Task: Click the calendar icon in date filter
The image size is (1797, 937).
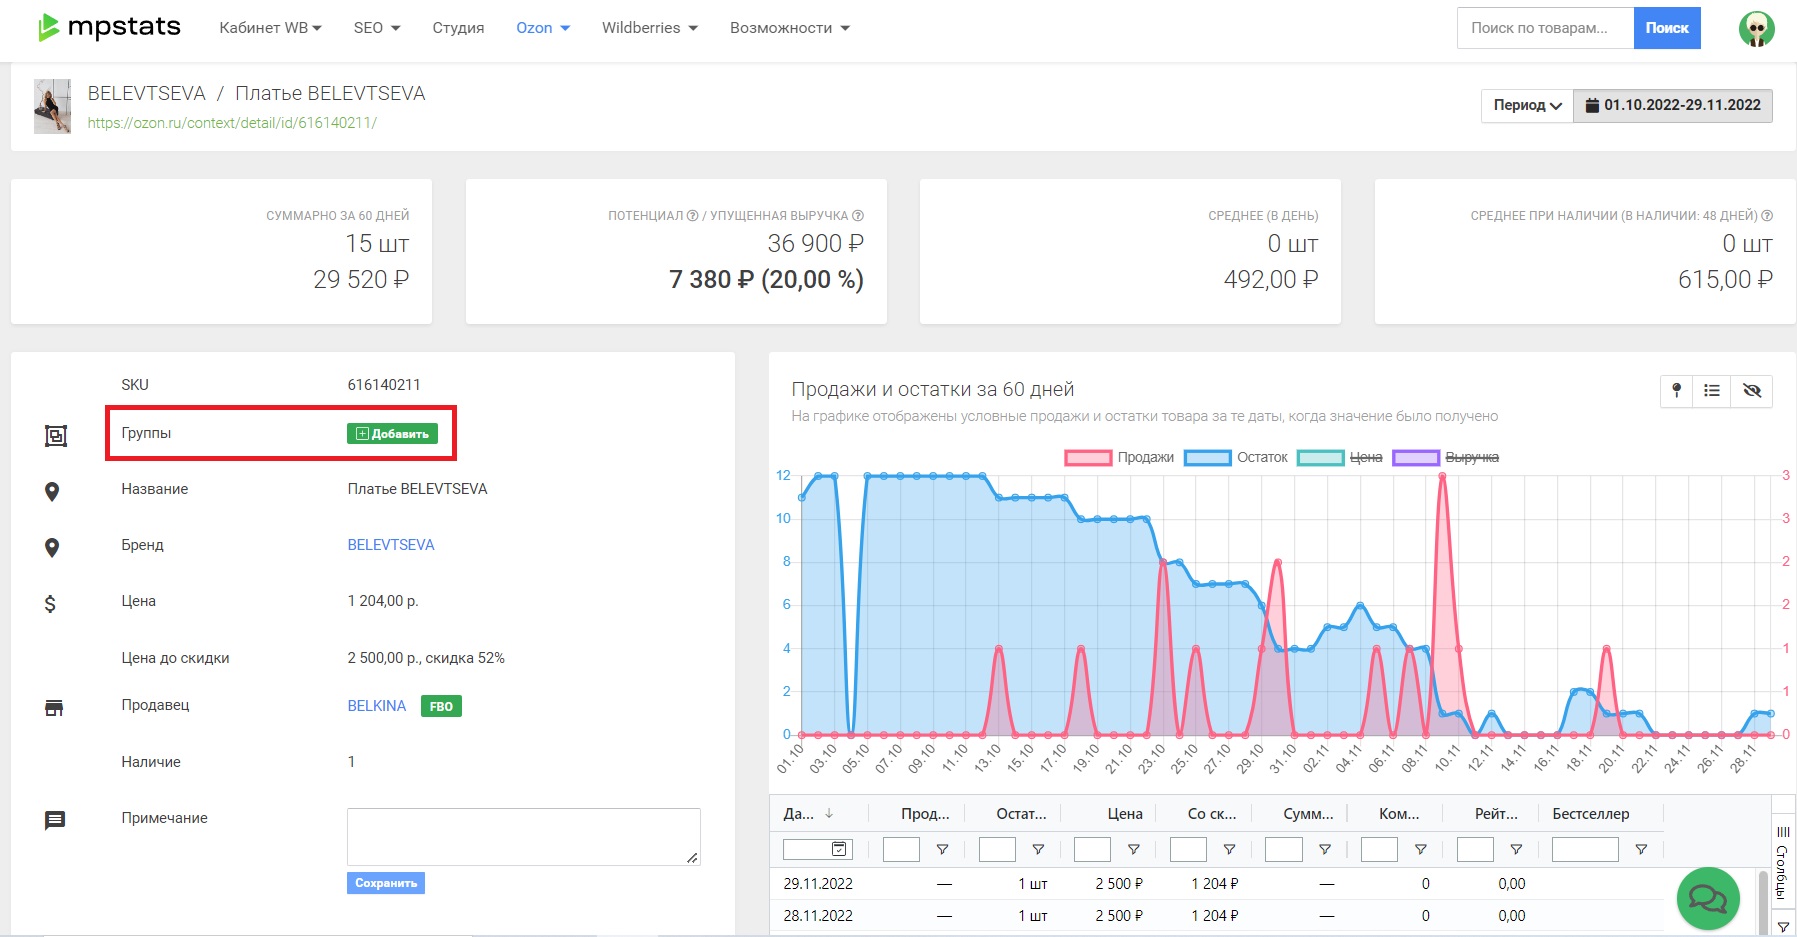Action: (840, 849)
